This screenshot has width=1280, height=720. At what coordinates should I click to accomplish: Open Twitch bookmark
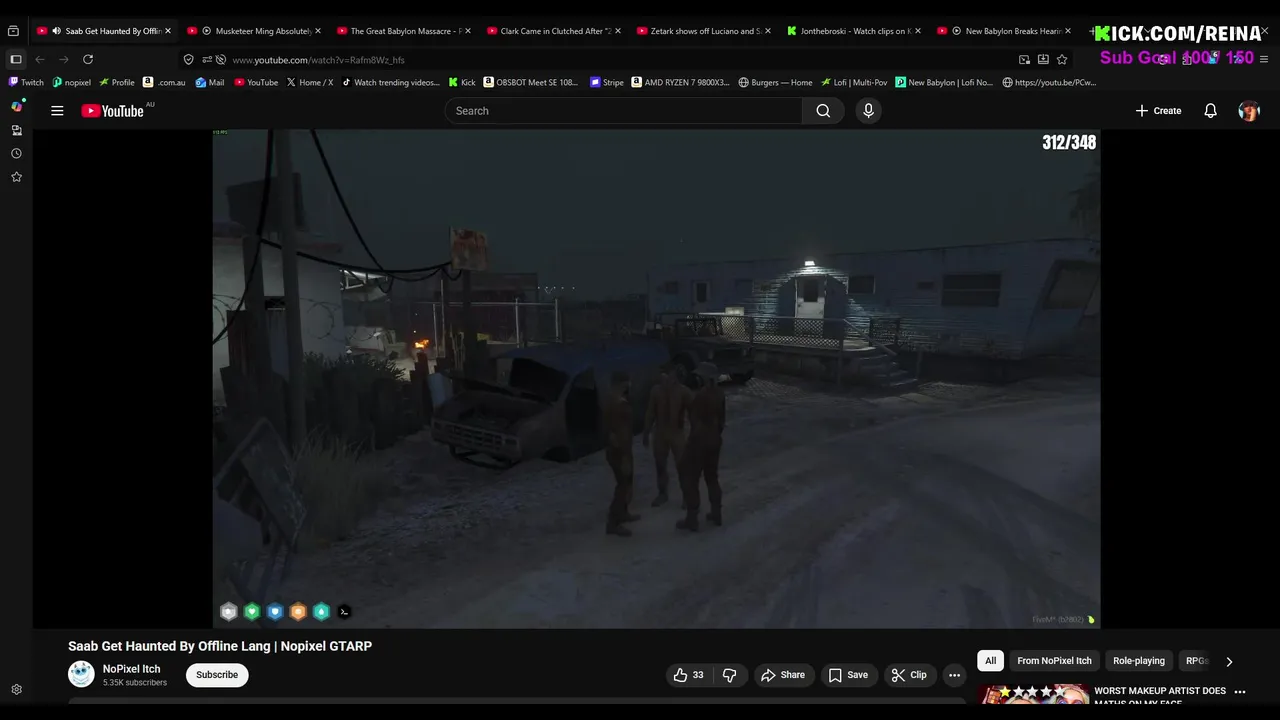(27, 83)
